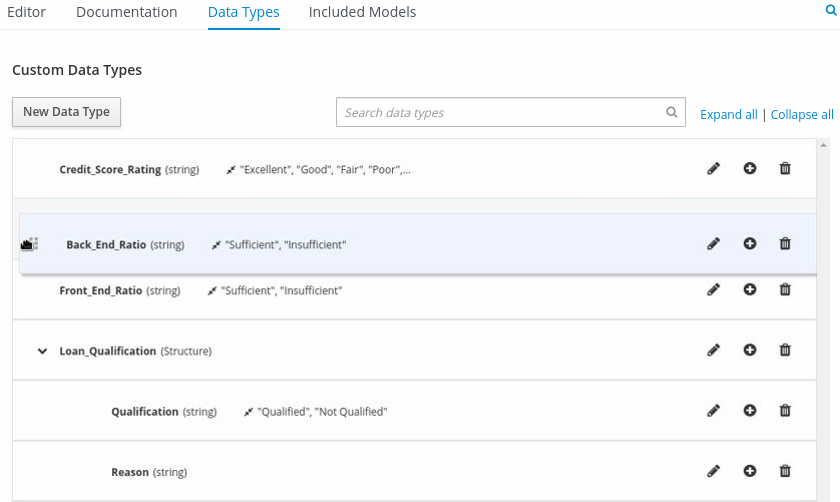This screenshot has width=840, height=502.
Task: Edit the Loan_Qualification structure
Action: pyautogui.click(x=713, y=351)
